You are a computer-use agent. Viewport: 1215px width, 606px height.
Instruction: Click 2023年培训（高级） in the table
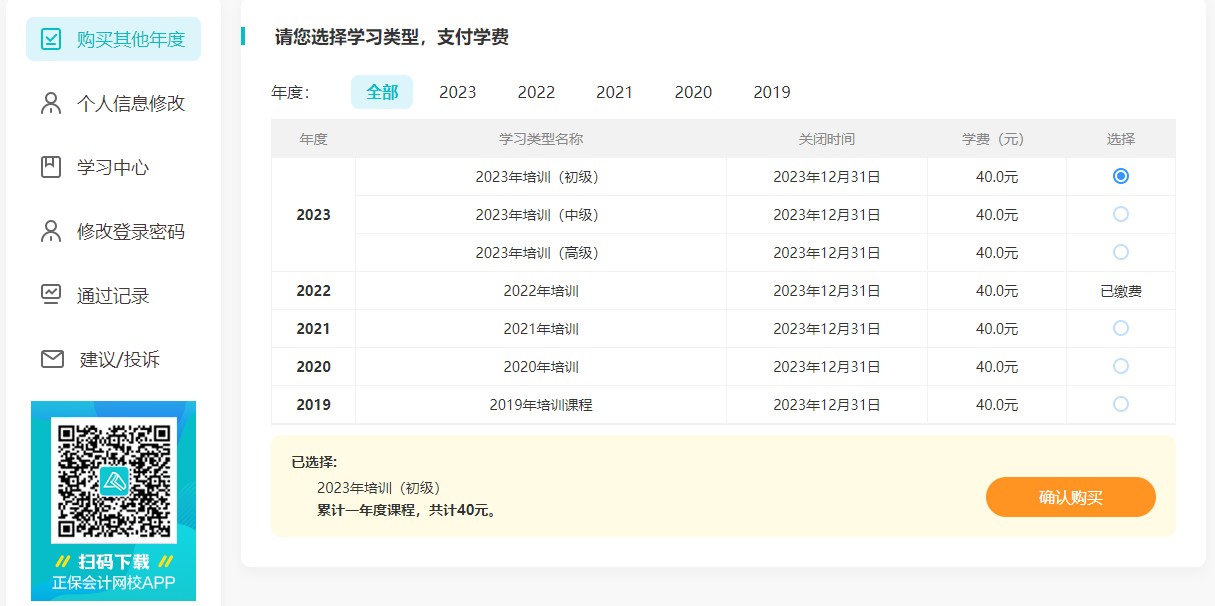click(541, 253)
